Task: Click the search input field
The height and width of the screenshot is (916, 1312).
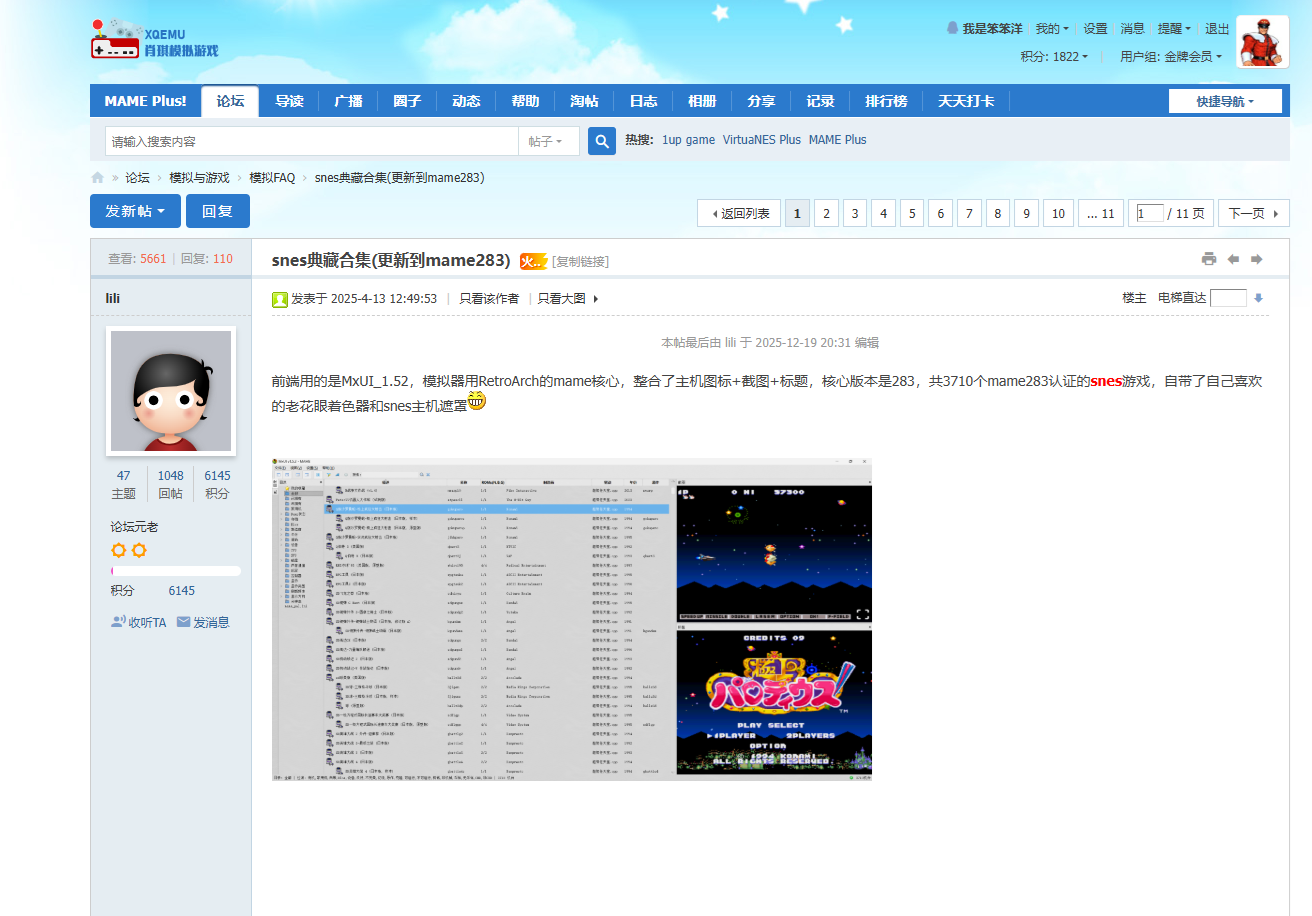Action: tap(311, 141)
